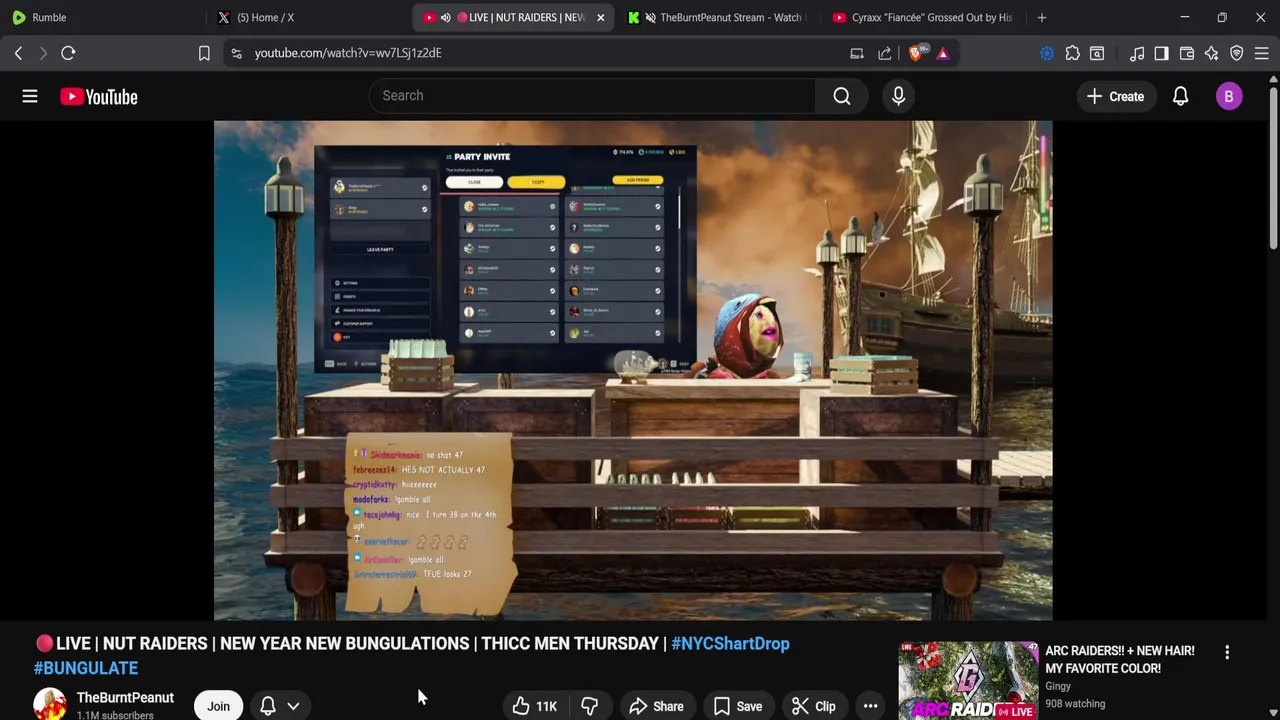Go to YouTube home via logo
The width and height of the screenshot is (1280, 720).
point(98,96)
